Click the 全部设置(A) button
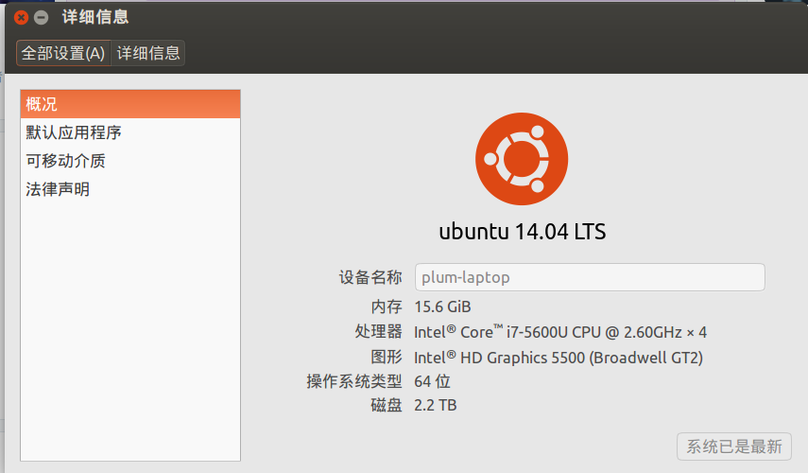Viewport: 808px width, 473px height. 63,53
